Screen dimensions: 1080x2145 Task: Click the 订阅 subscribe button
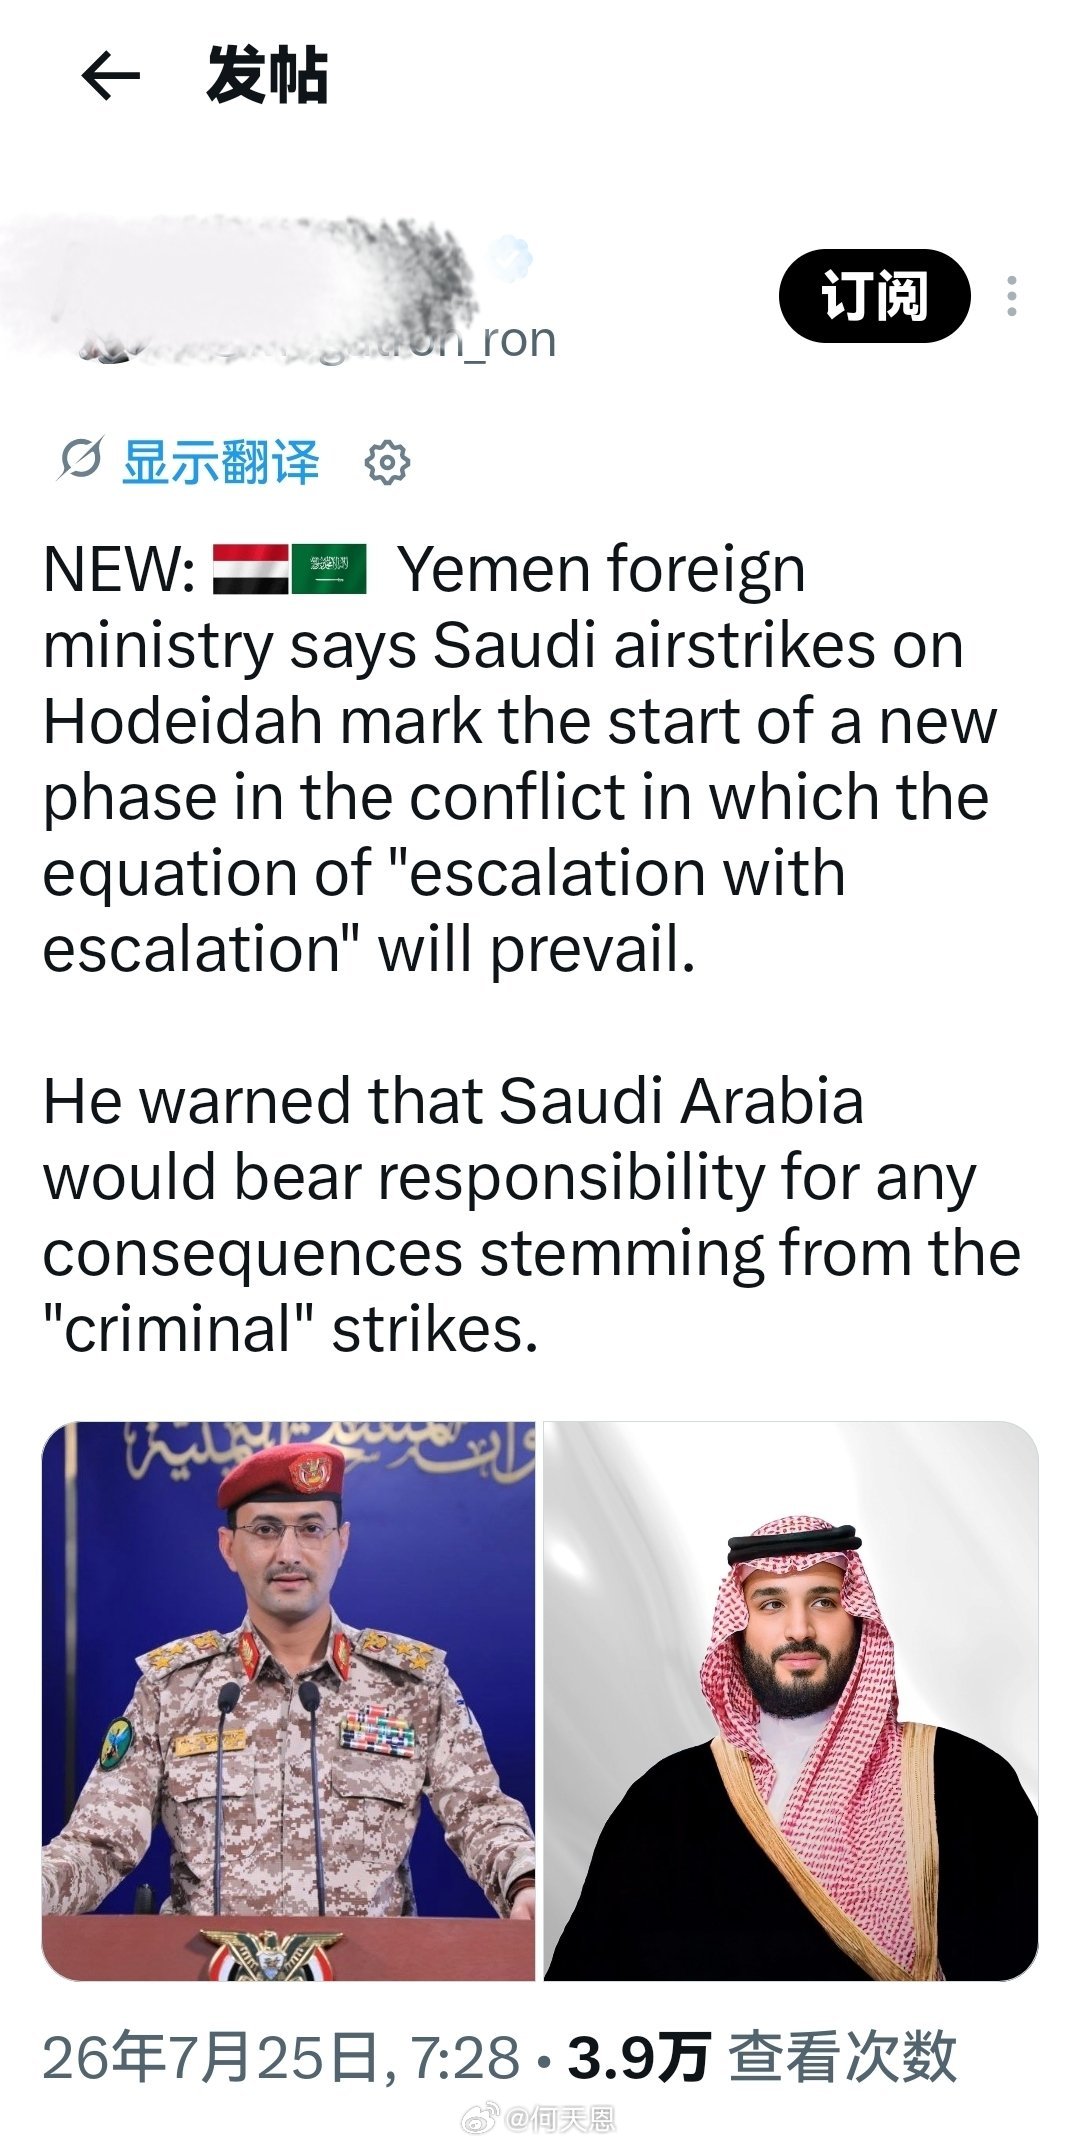point(874,296)
